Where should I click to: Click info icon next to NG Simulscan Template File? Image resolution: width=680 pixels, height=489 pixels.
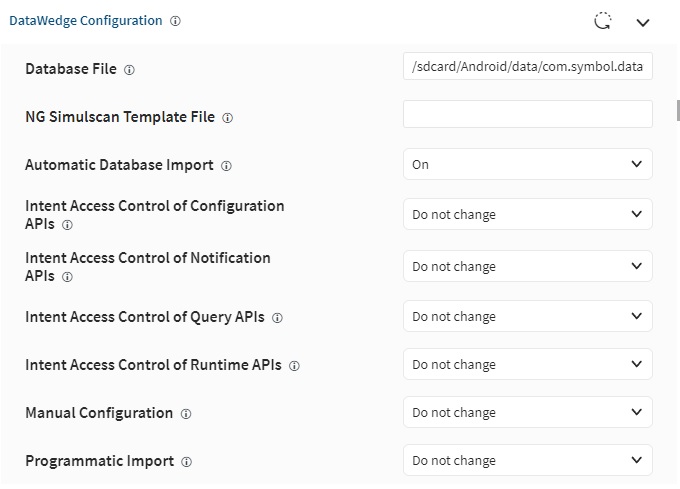[228, 118]
